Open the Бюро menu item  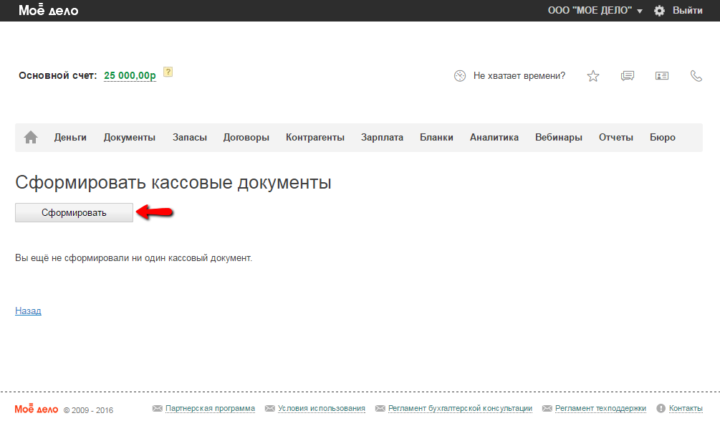(662, 137)
